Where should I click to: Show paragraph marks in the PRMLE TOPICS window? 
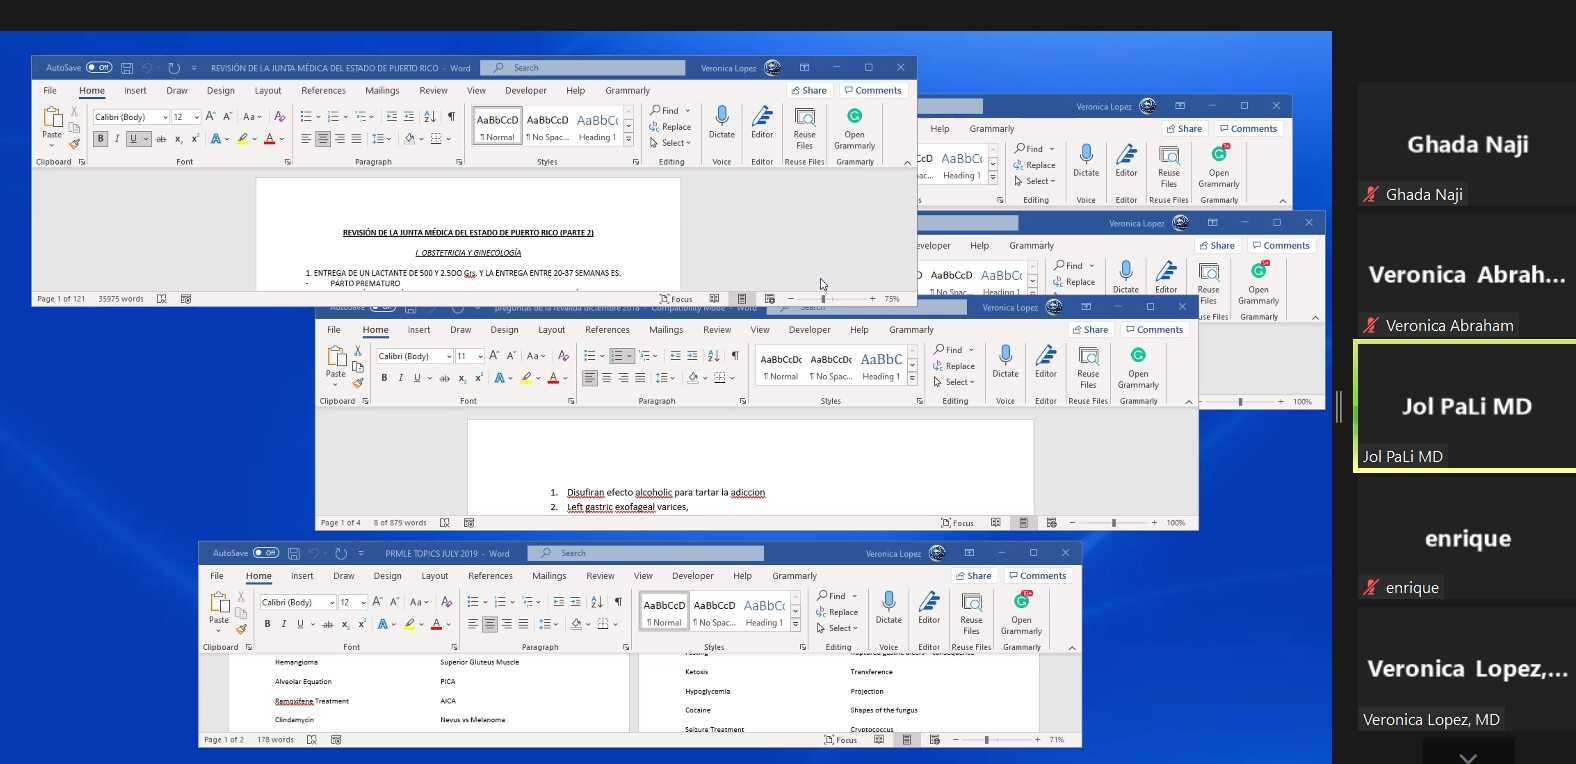[x=618, y=602]
